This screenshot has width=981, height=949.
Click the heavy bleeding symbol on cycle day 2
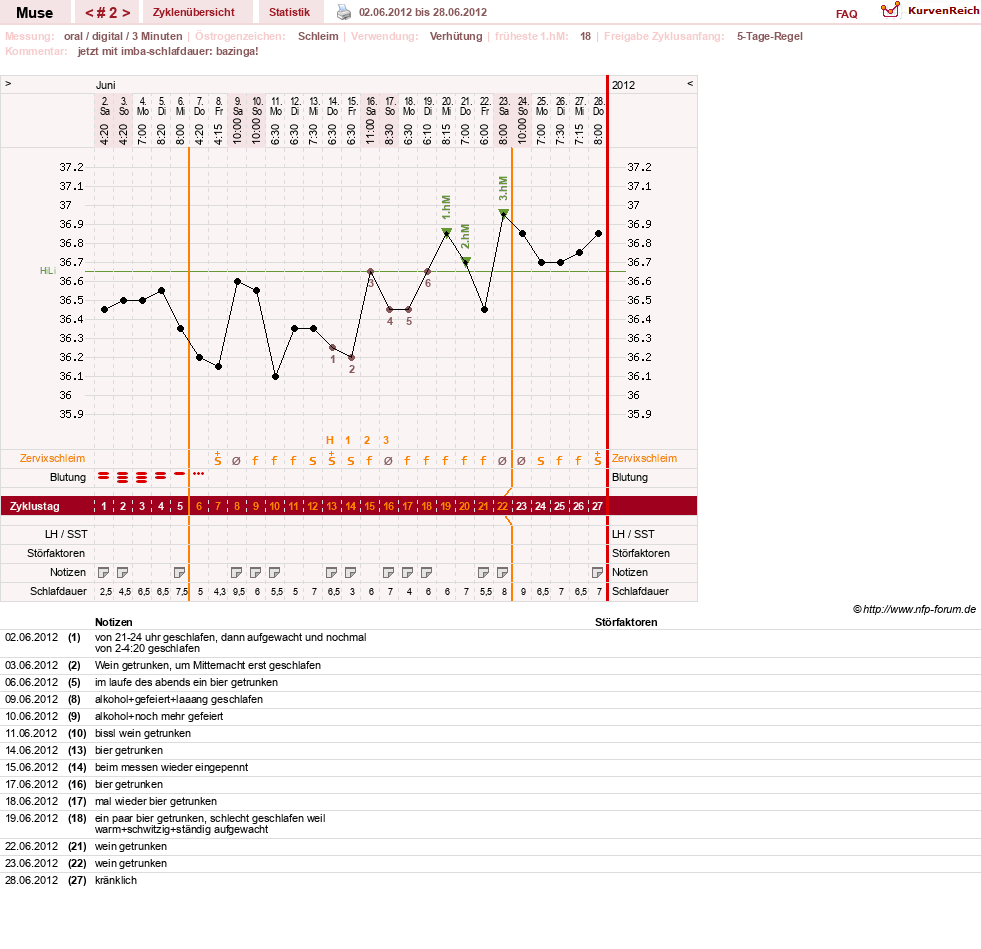tap(123, 477)
